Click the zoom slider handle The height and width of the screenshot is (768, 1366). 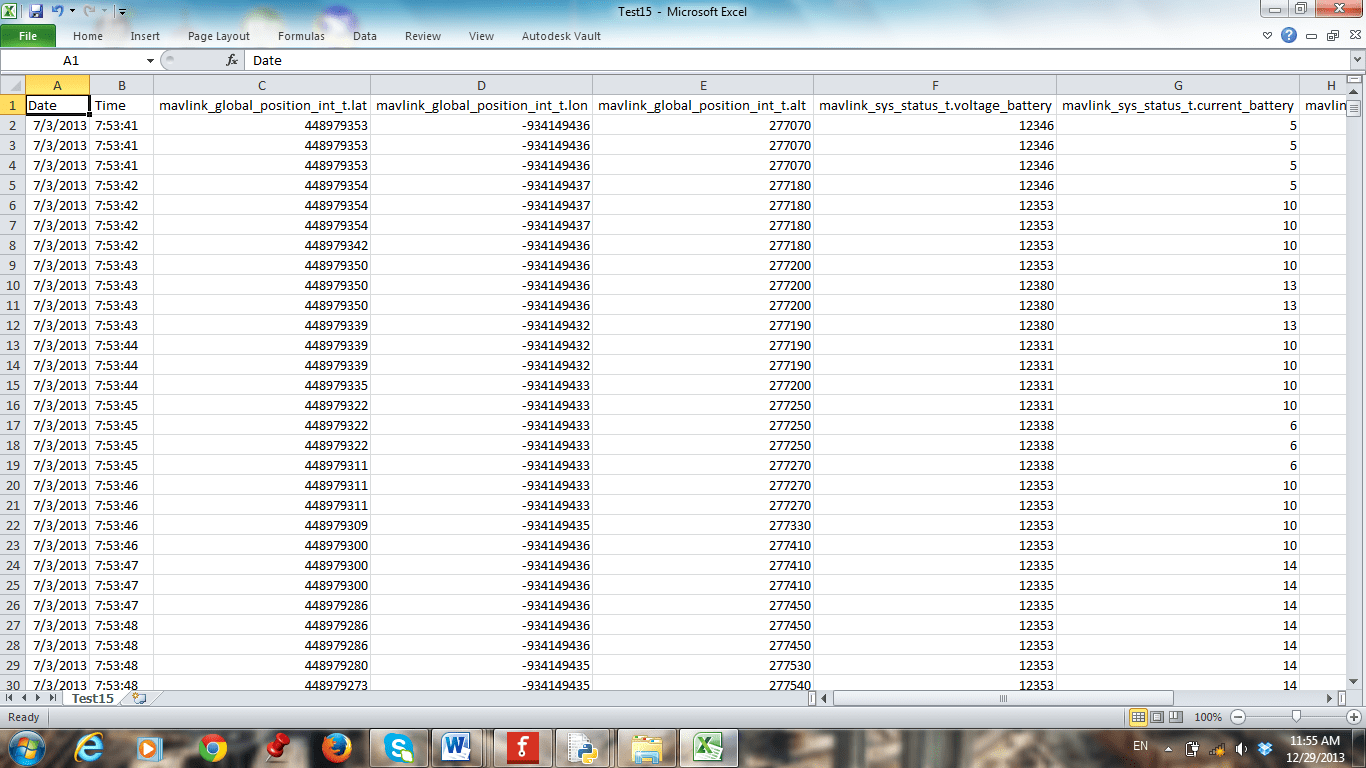click(1296, 716)
